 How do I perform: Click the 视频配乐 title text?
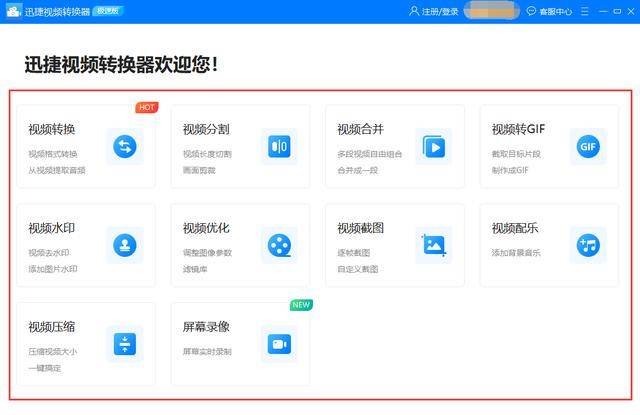point(515,228)
